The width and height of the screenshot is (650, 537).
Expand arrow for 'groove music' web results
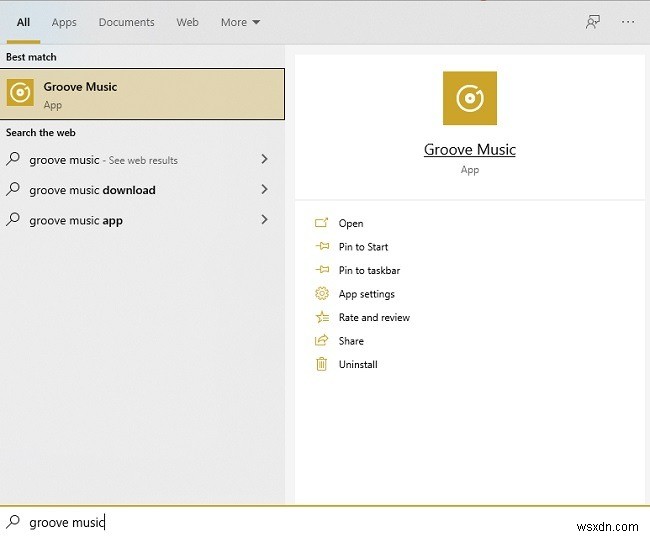(x=264, y=159)
